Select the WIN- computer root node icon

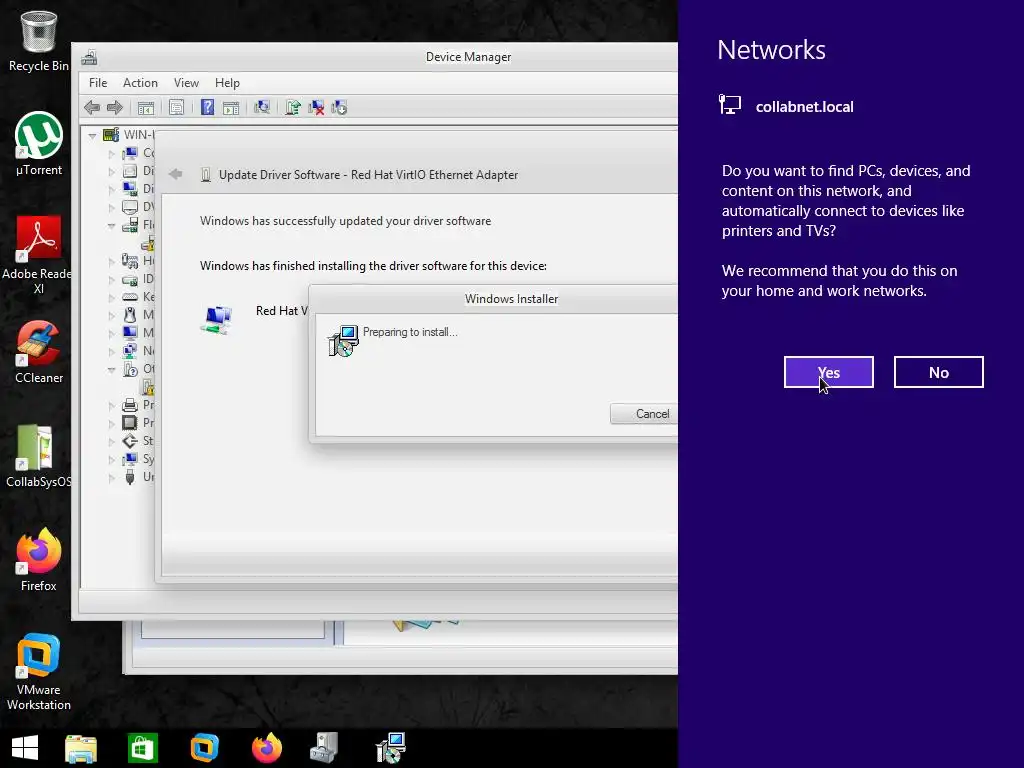pos(111,135)
